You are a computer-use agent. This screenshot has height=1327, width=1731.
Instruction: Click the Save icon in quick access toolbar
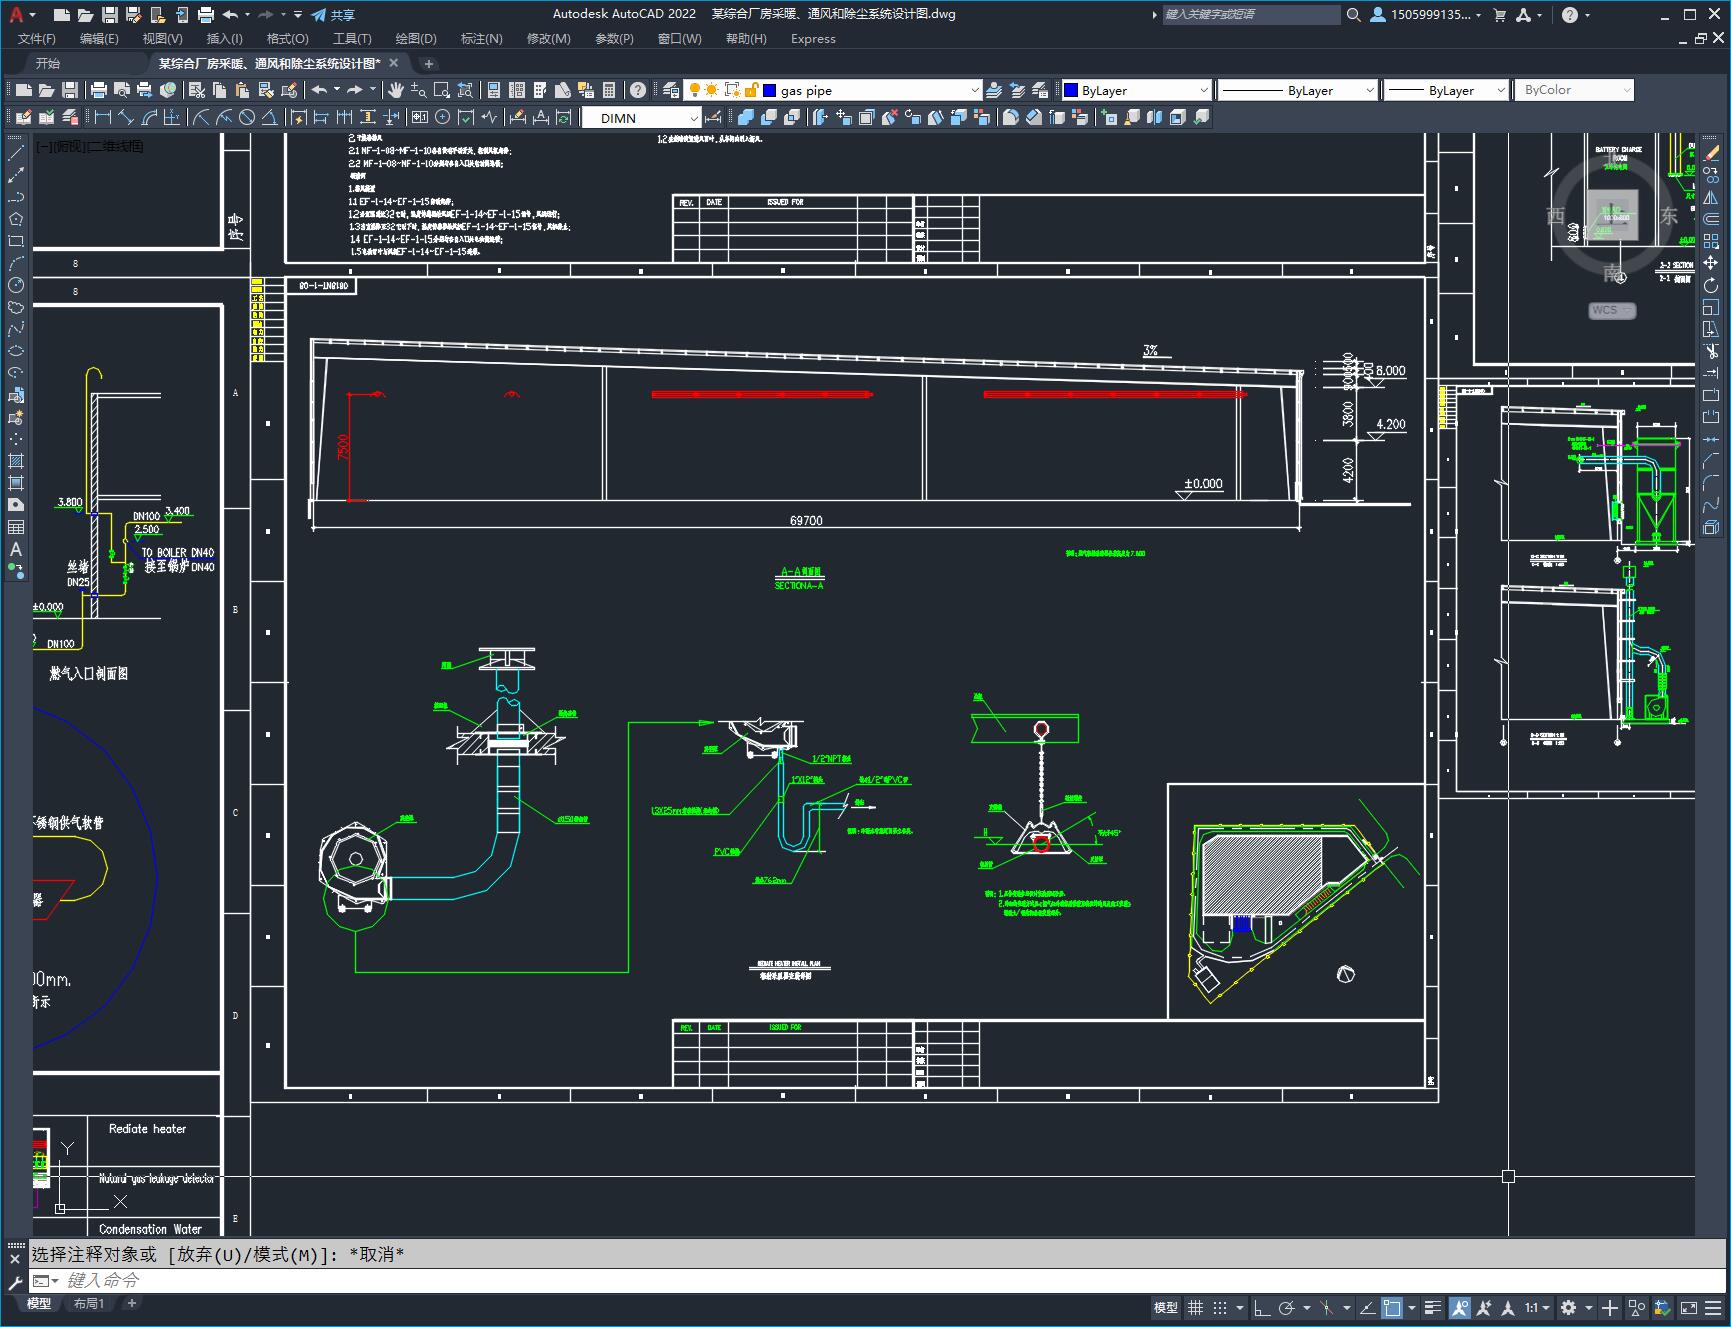tap(110, 14)
